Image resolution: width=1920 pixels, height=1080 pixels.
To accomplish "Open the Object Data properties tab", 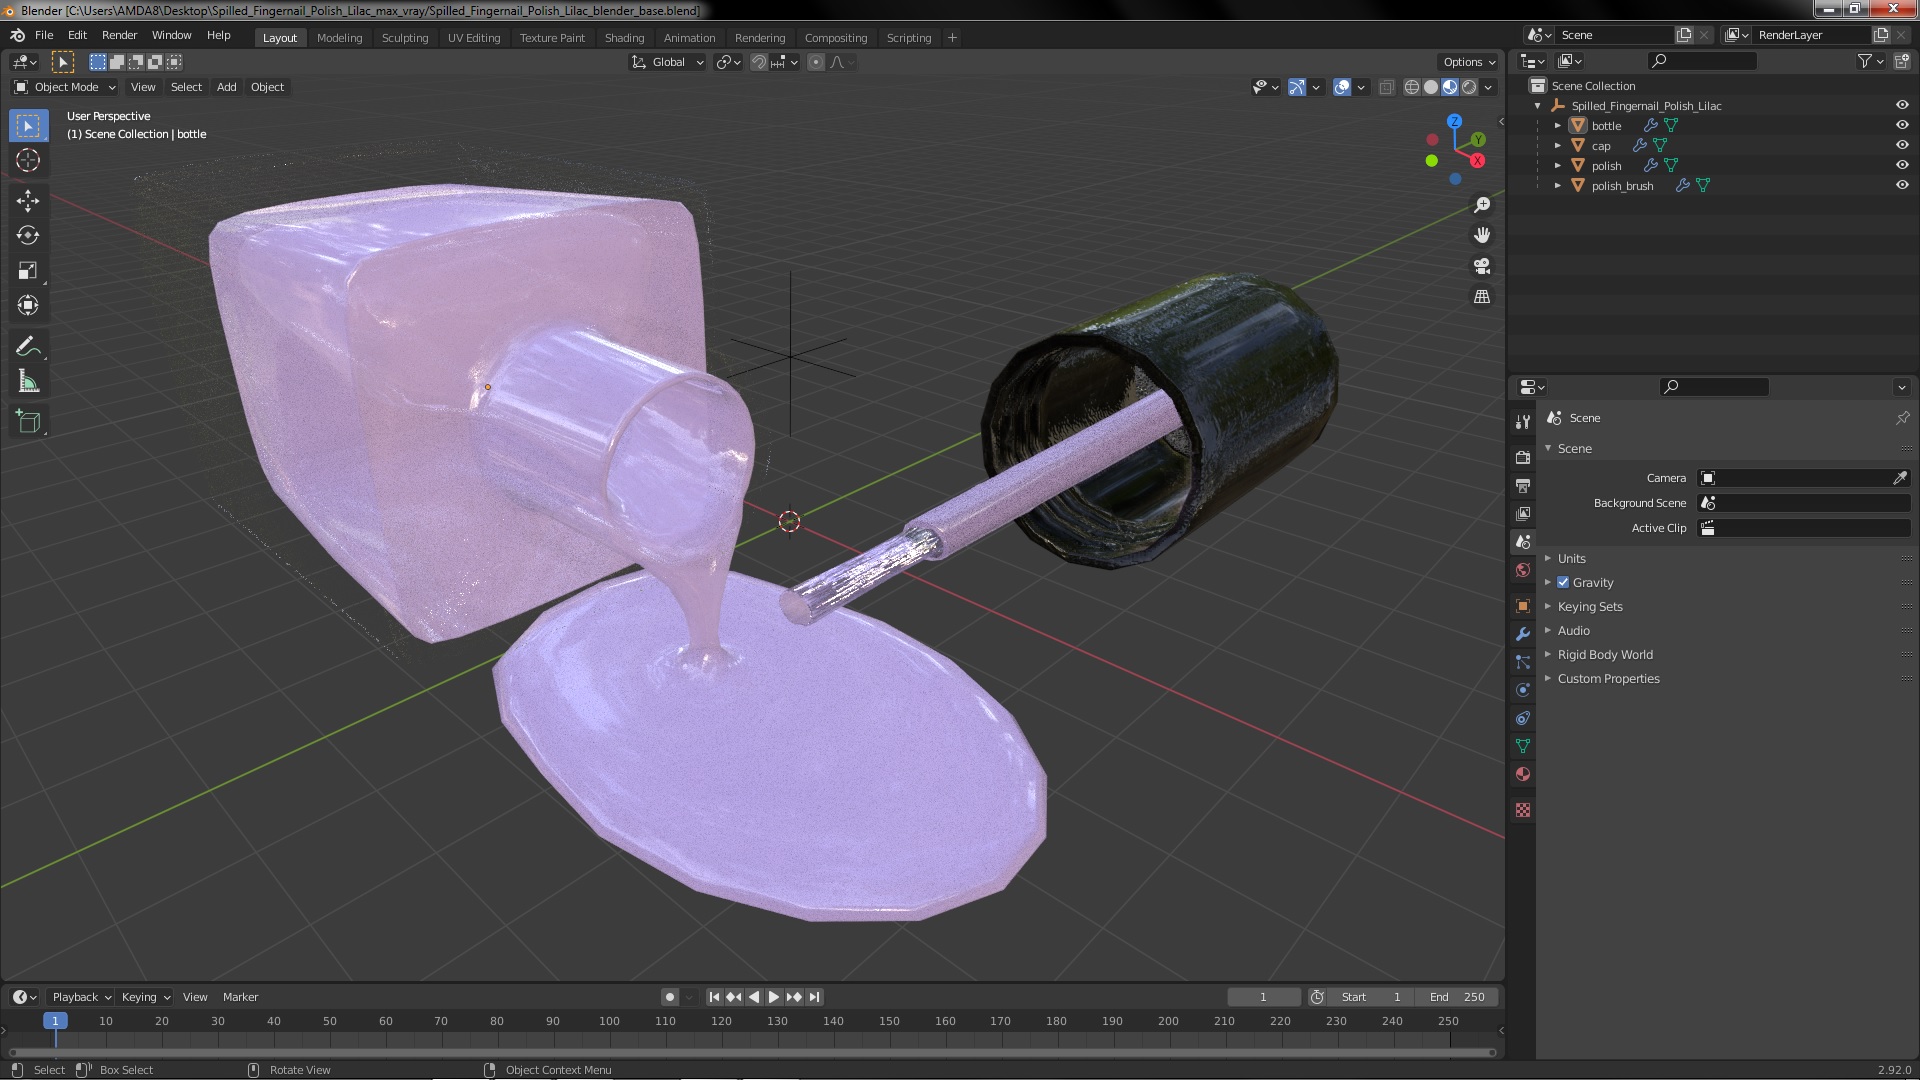I will [x=1523, y=746].
